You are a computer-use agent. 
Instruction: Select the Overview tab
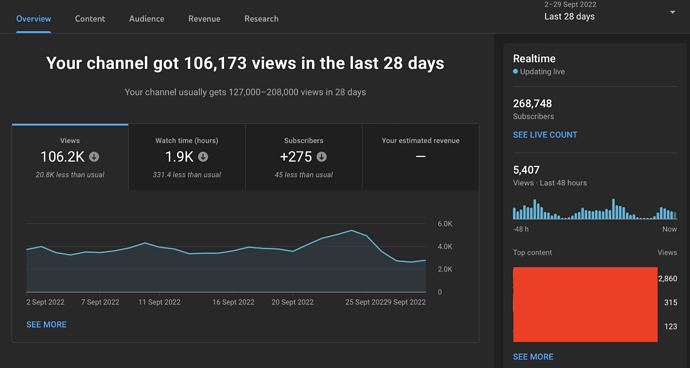click(33, 19)
